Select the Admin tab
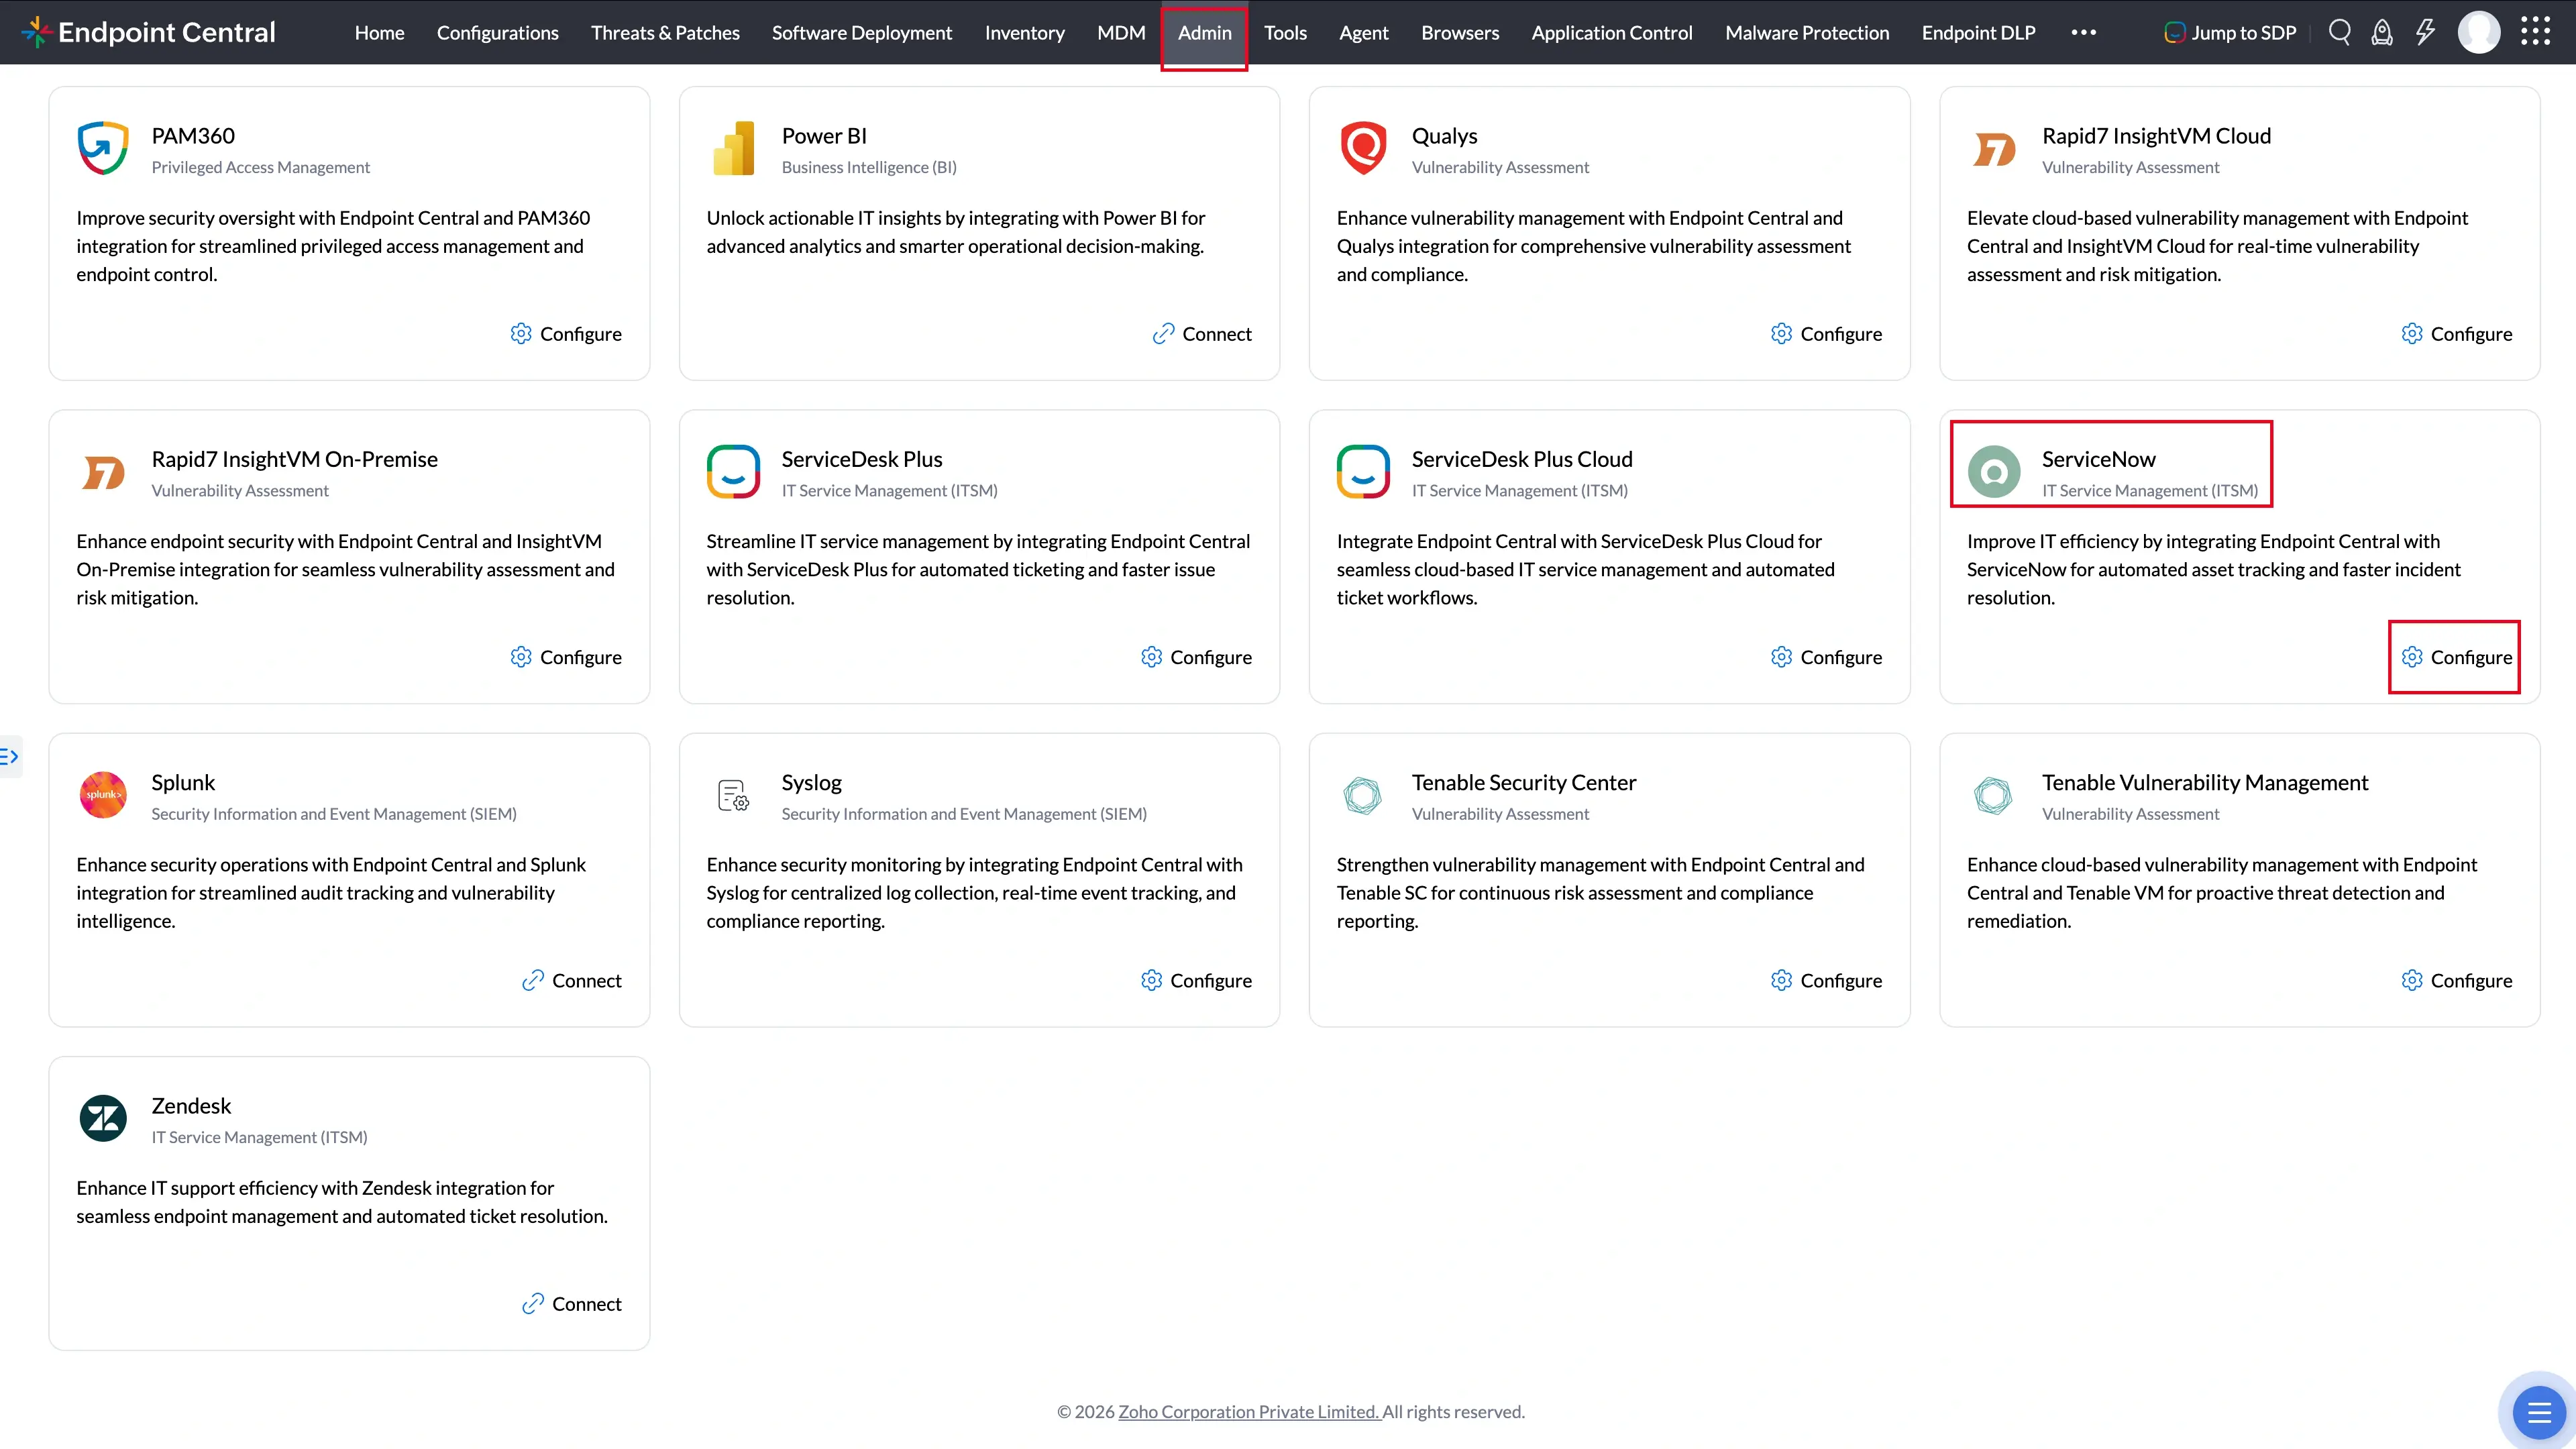The width and height of the screenshot is (2576, 1449). (x=1204, y=32)
